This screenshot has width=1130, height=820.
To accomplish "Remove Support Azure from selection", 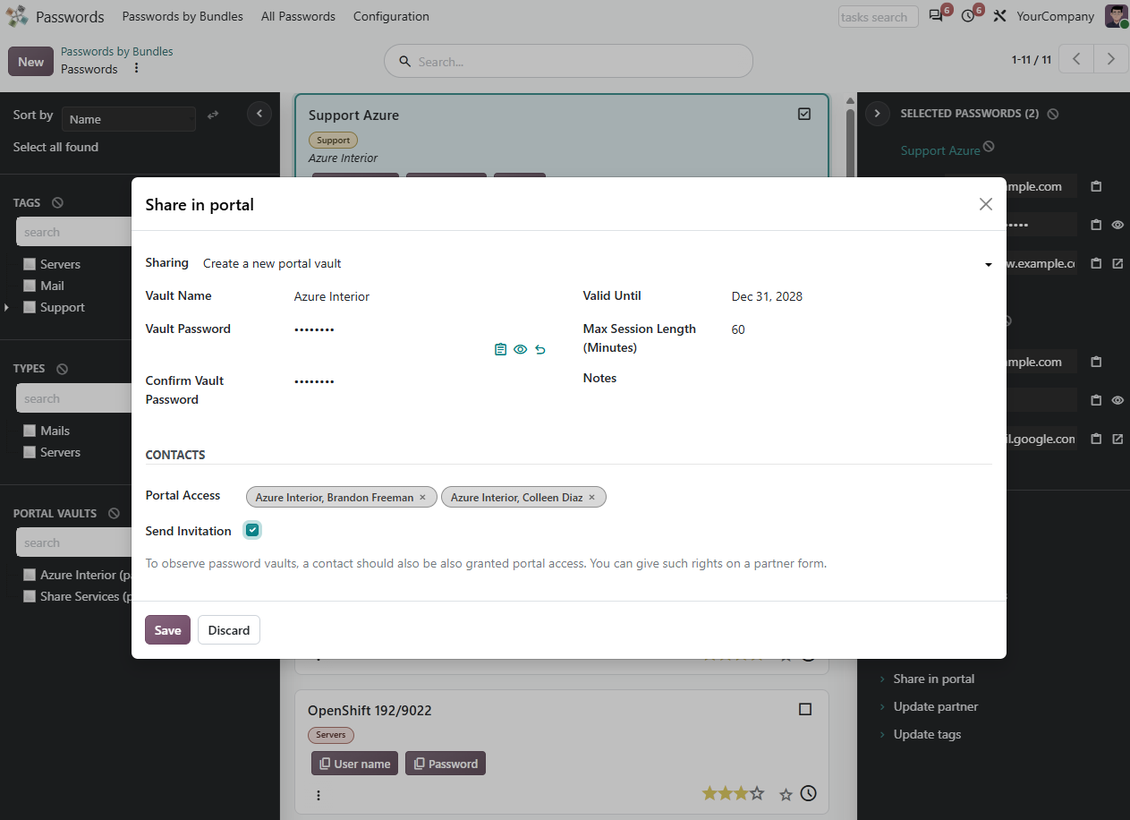I will coord(989,146).
